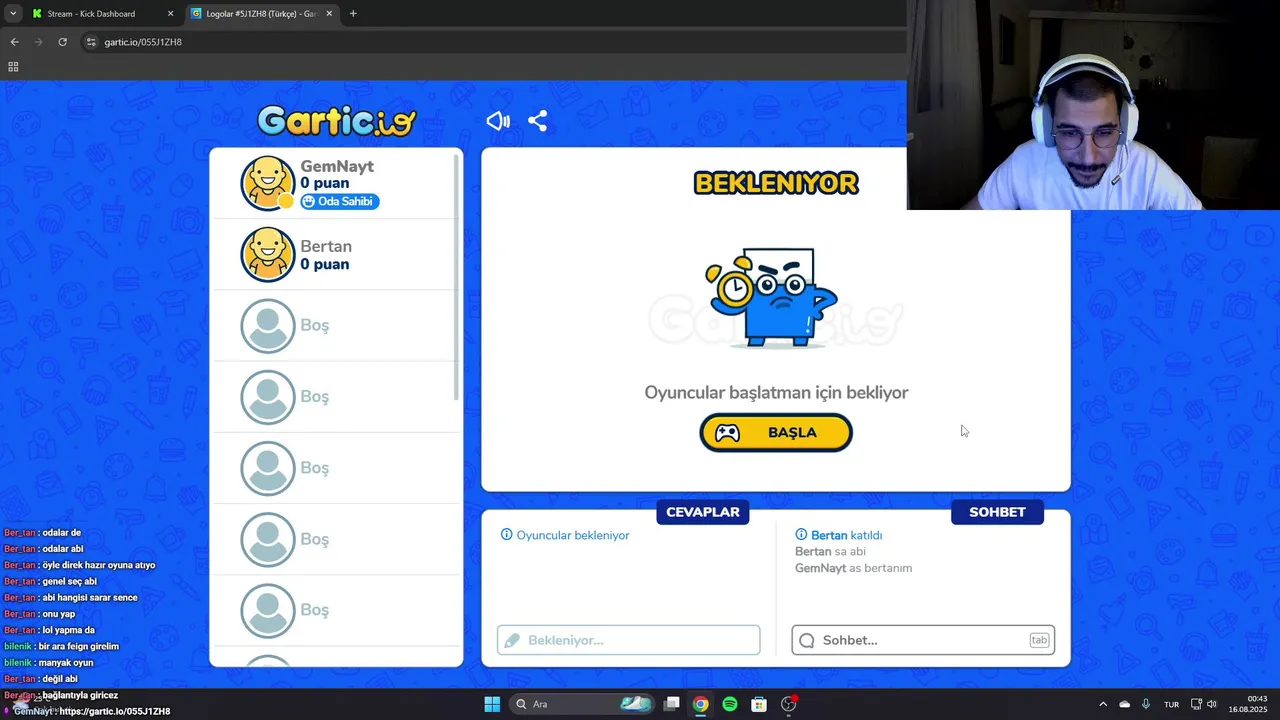
Task: Click GemNayt's '0 puan' score
Action: [x=325, y=183]
